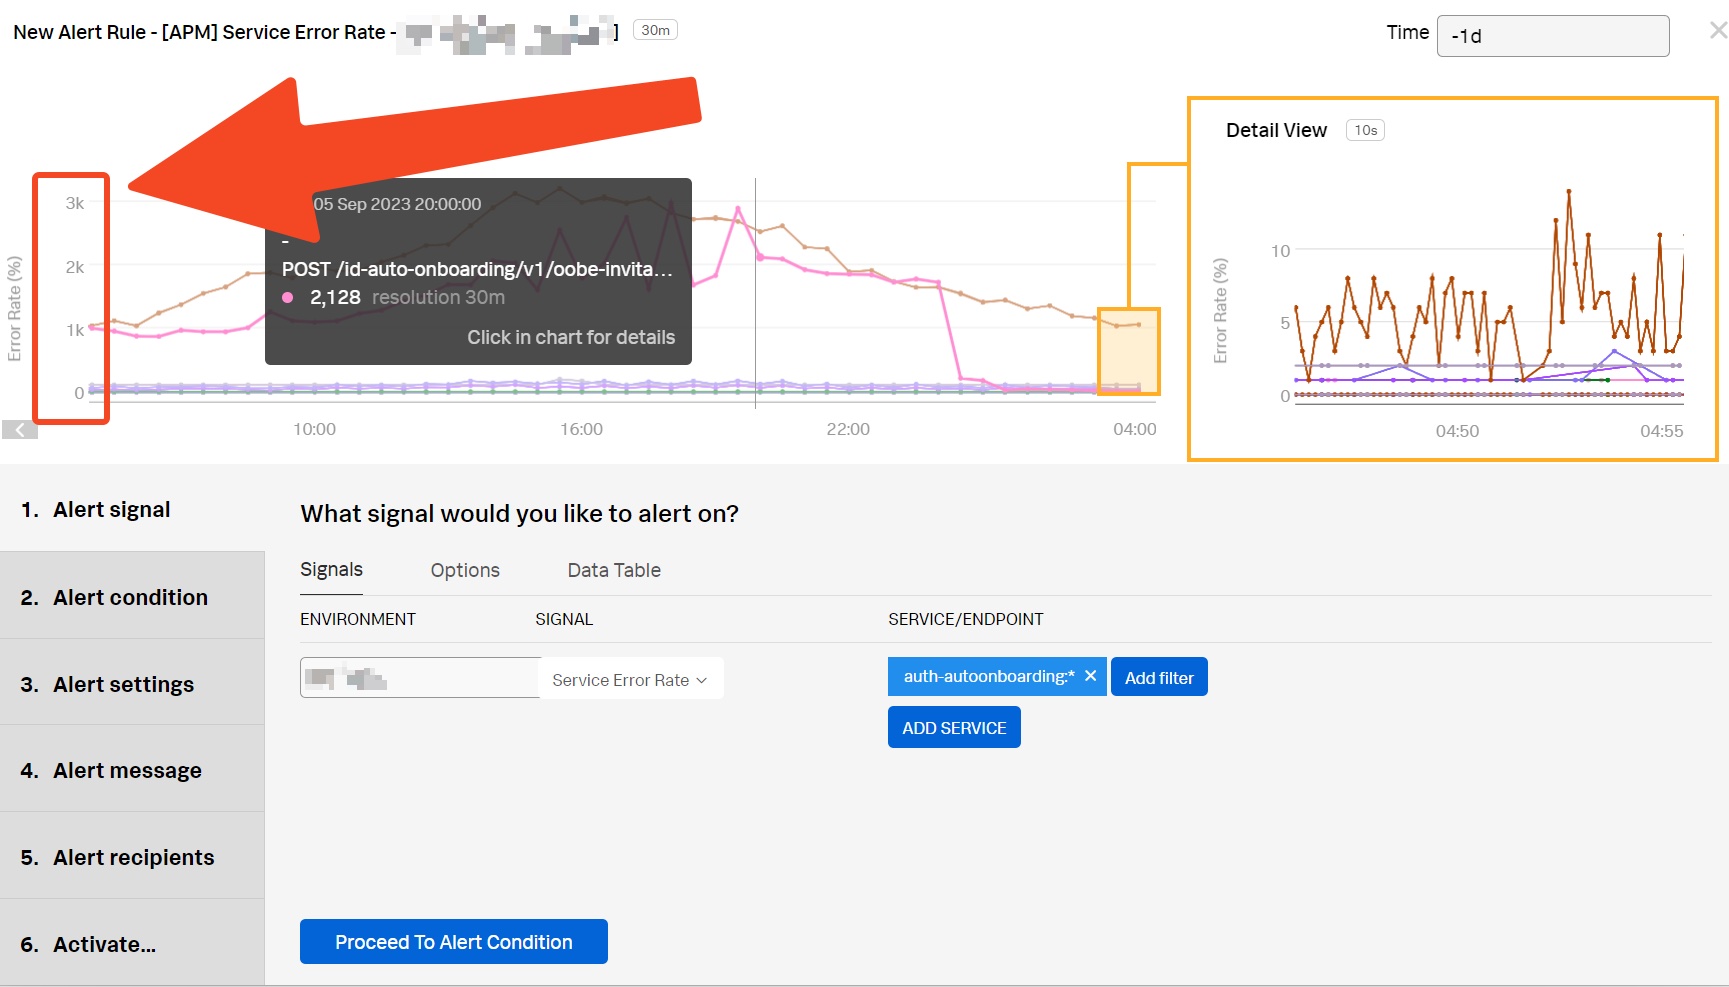The image size is (1729, 987).
Task: Open the Service Error Rate signal dropdown
Action: 629,679
